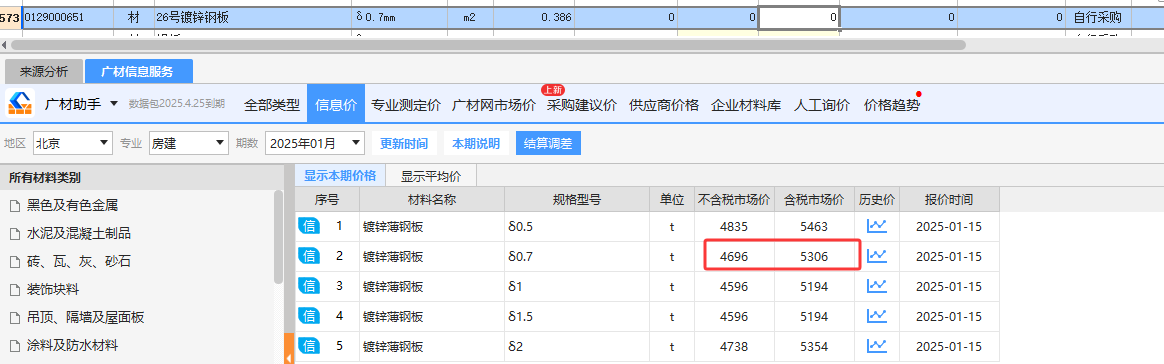
Task: Click the 信 badge on row 2
Action: 309,256
